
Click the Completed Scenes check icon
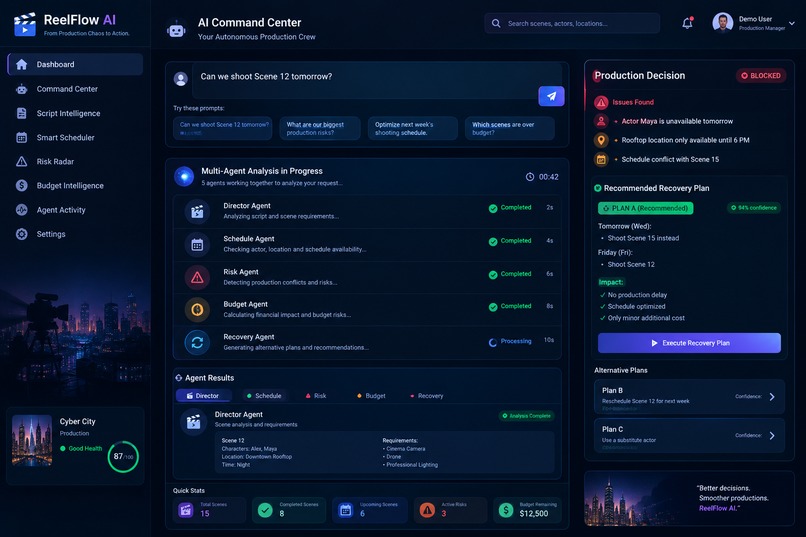point(265,510)
